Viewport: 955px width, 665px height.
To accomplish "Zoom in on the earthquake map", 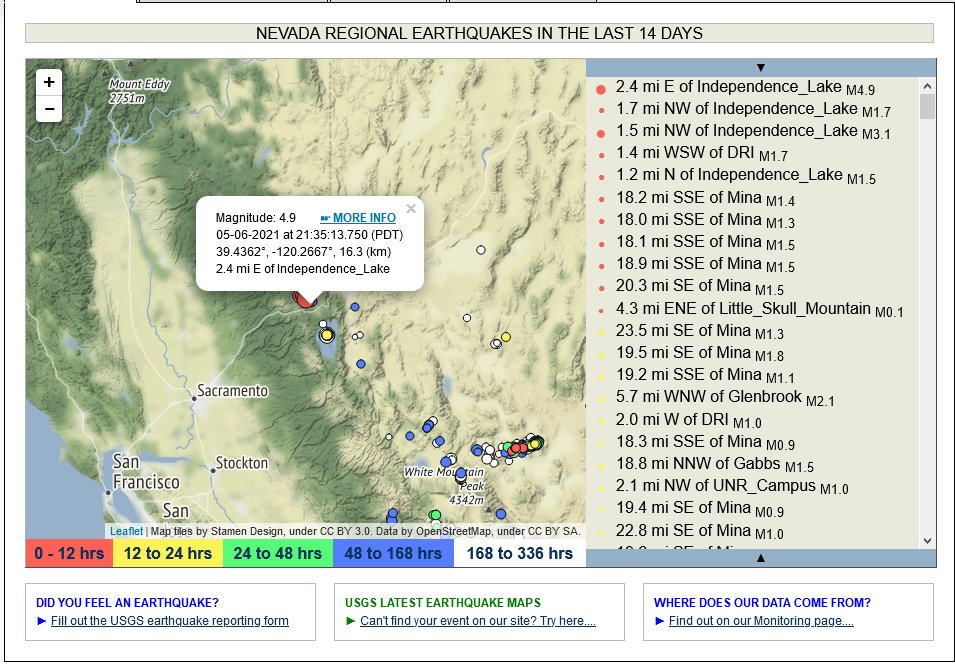I will coord(49,82).
